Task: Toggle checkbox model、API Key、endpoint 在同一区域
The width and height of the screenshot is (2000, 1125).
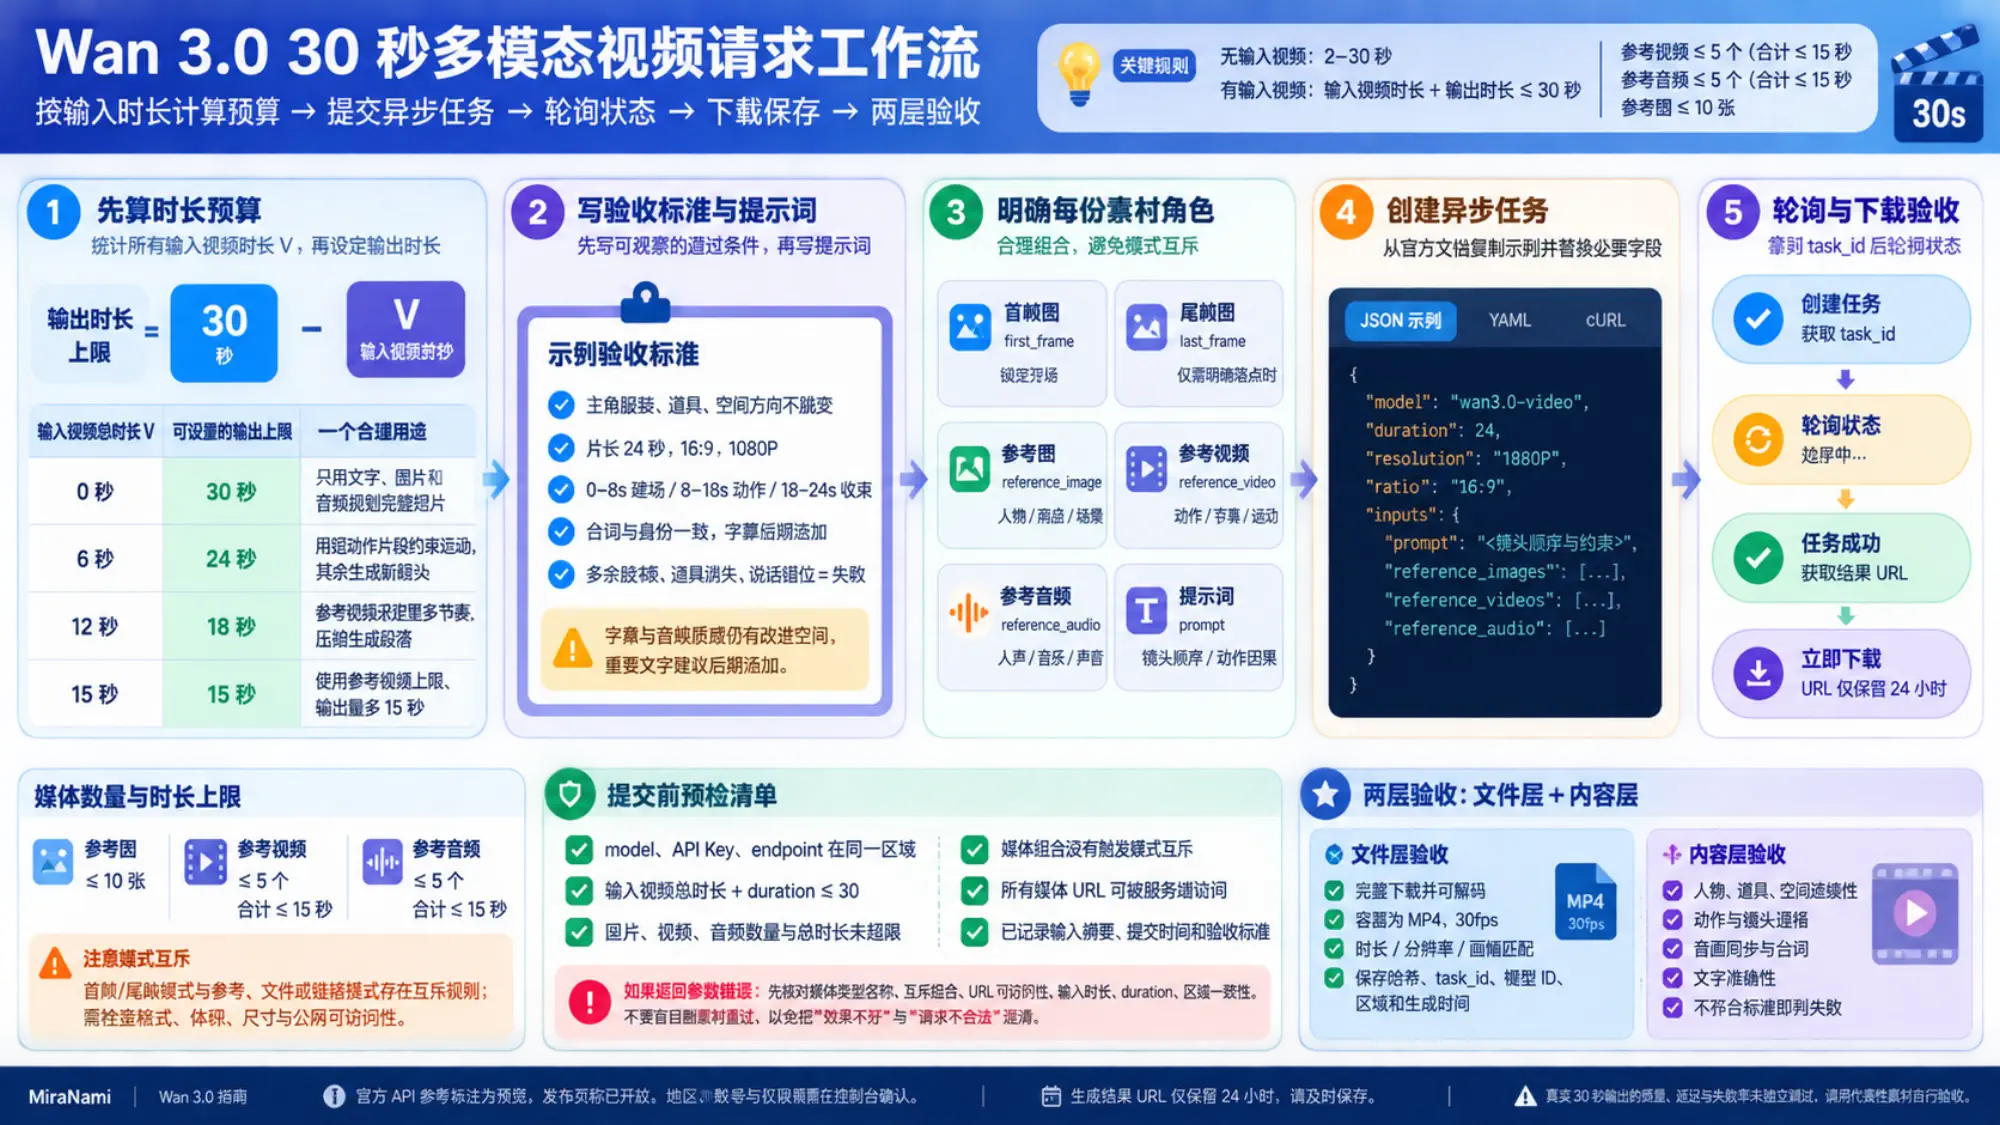Action: [579, 849]
